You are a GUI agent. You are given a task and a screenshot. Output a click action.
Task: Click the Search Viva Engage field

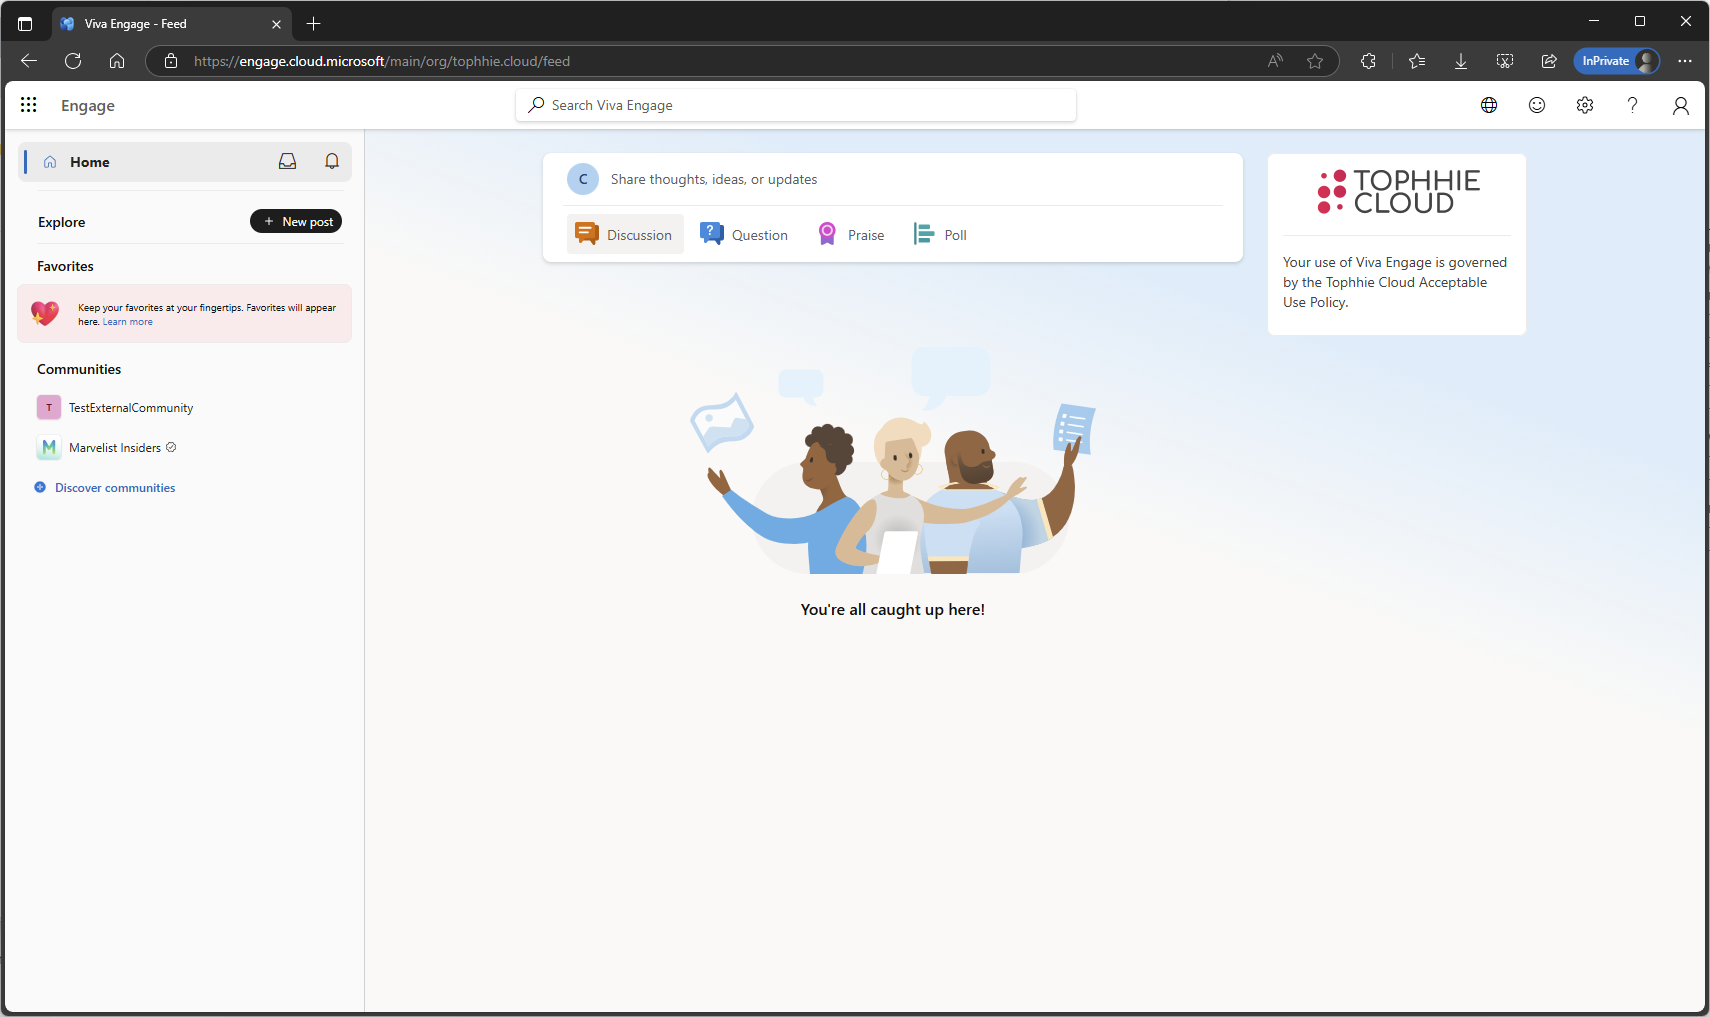[x=796, y=105]
